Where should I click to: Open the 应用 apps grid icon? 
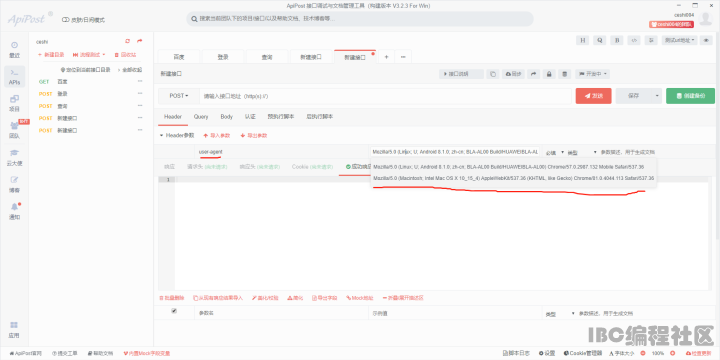click(14, 329)
